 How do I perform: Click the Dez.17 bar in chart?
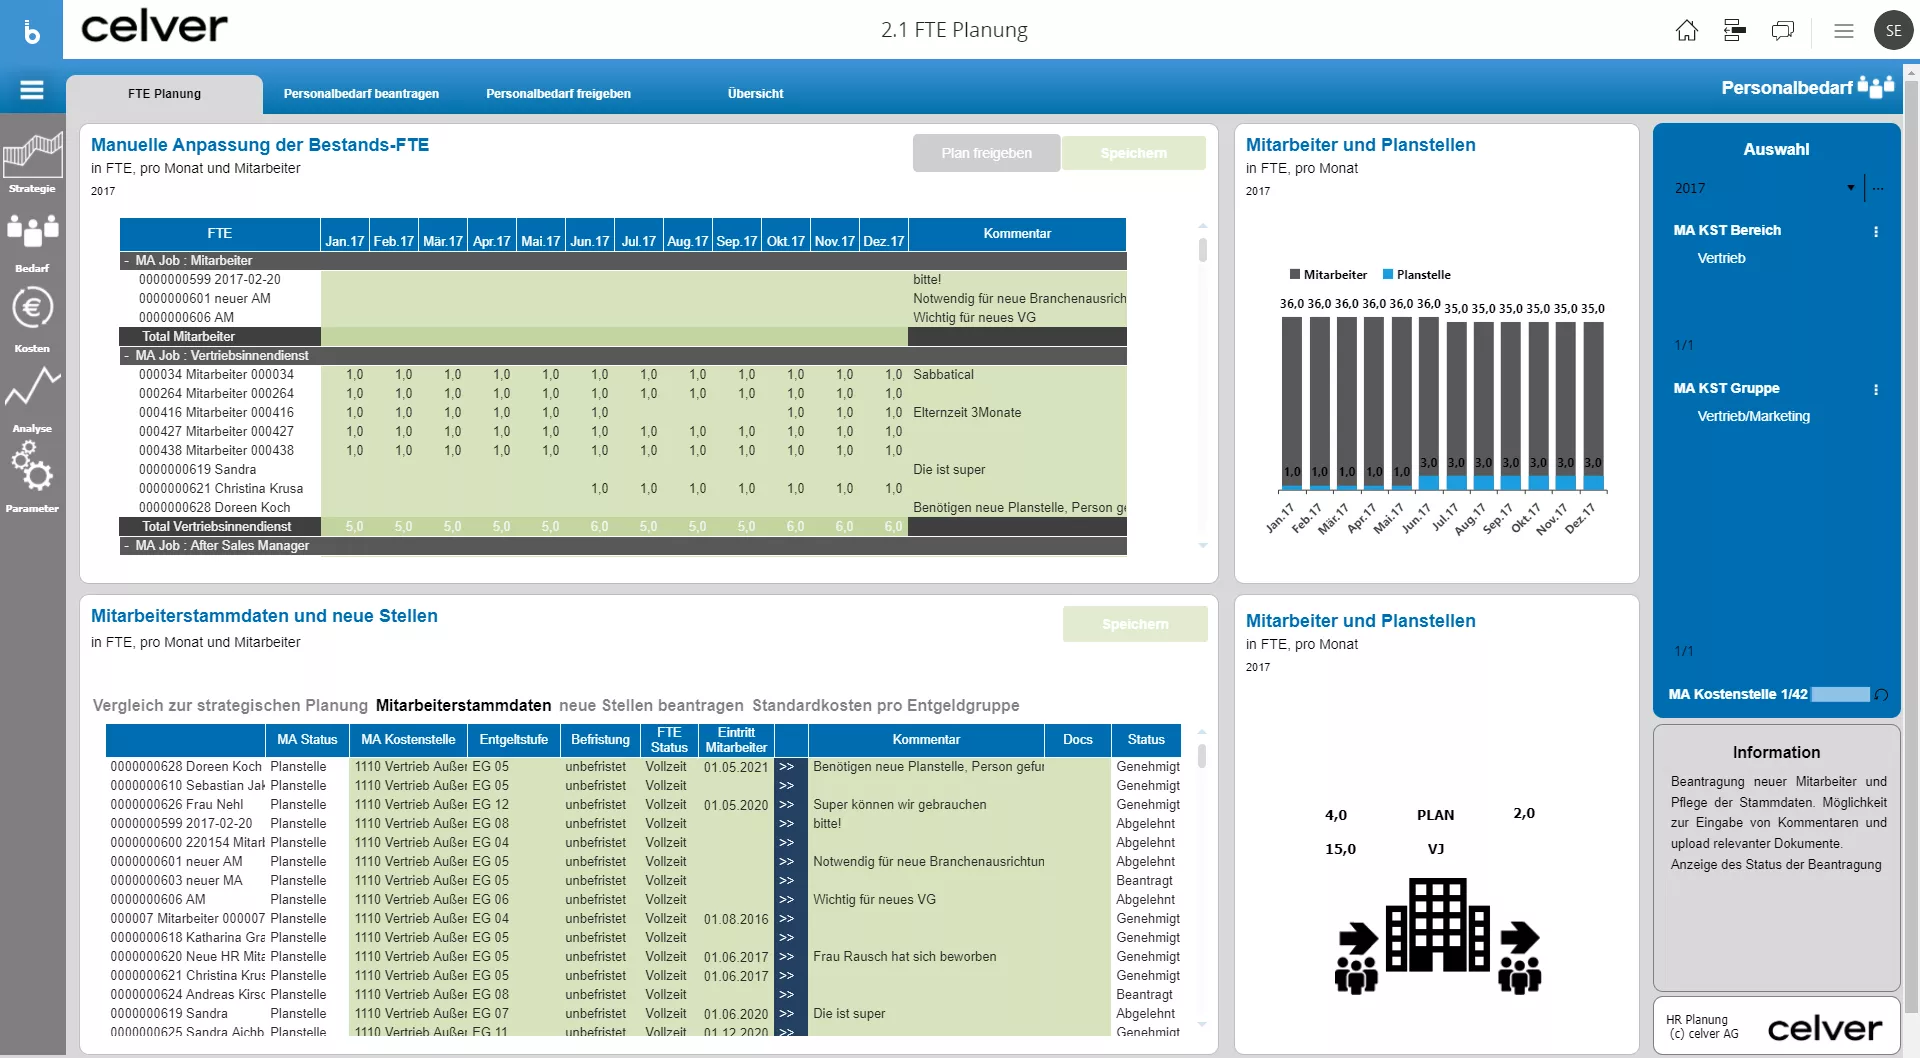[x=1592, y=404]
